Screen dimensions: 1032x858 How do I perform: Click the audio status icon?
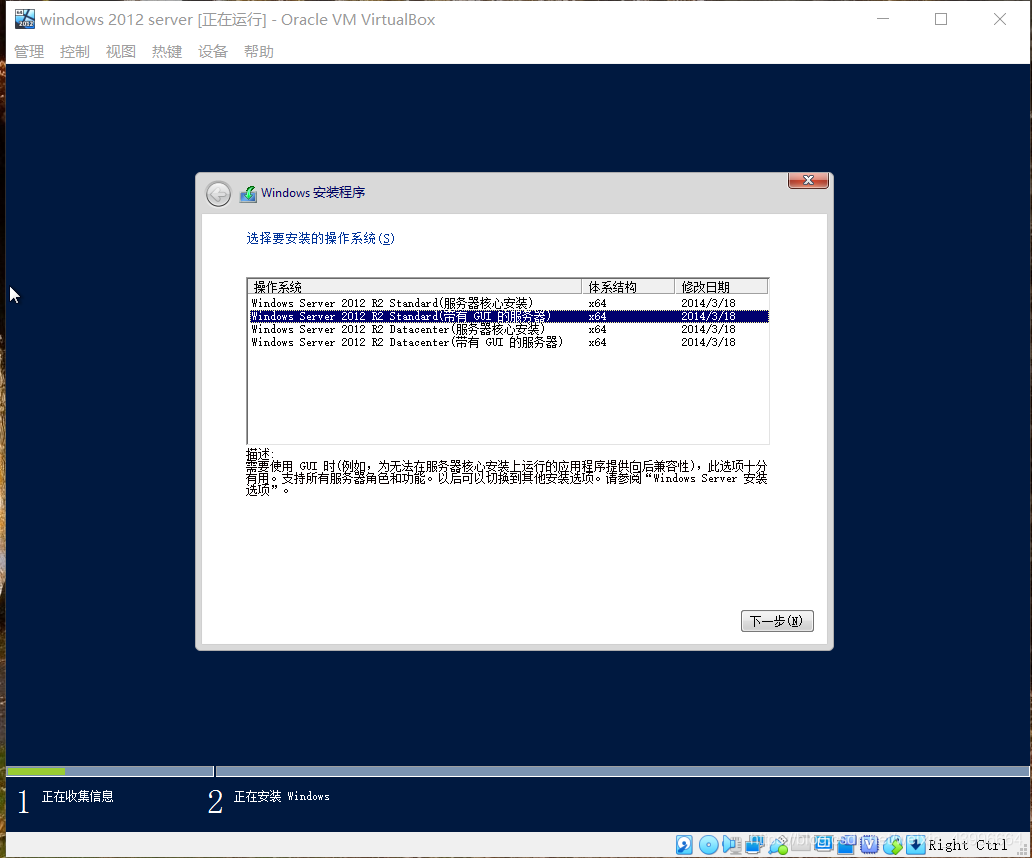coord(732,845)
